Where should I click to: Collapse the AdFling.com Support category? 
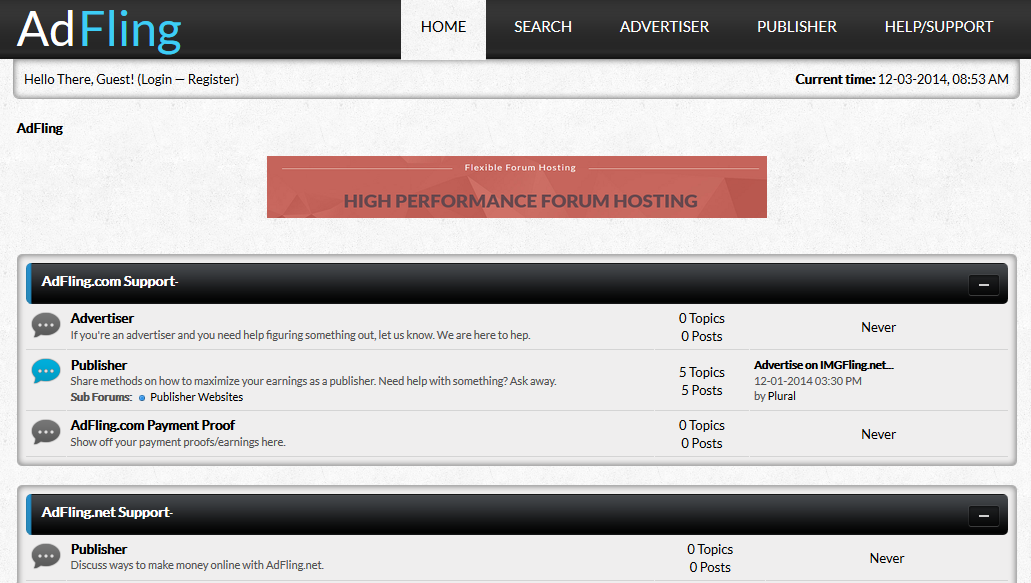click(984, 285)
